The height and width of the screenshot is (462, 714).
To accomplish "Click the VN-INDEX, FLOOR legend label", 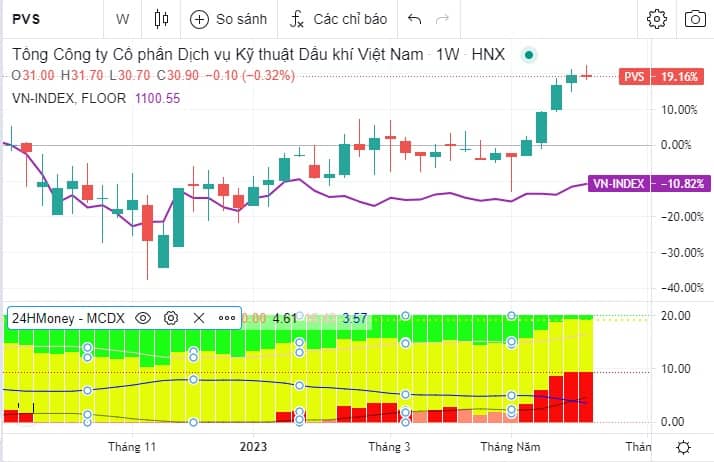I will pyautogui.click(x=69, y=98).
